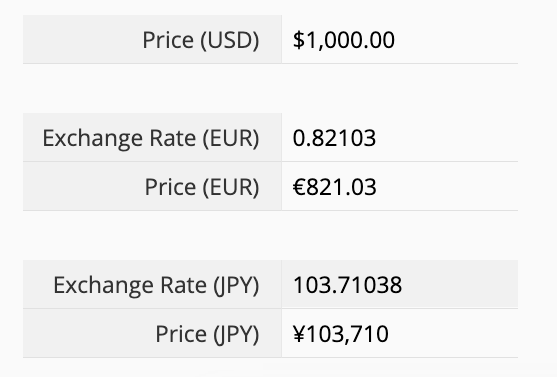Click the (JPY) text of the Exchange Rate label
The width and height of the screenshot is (557, 377).
[236, 285]
